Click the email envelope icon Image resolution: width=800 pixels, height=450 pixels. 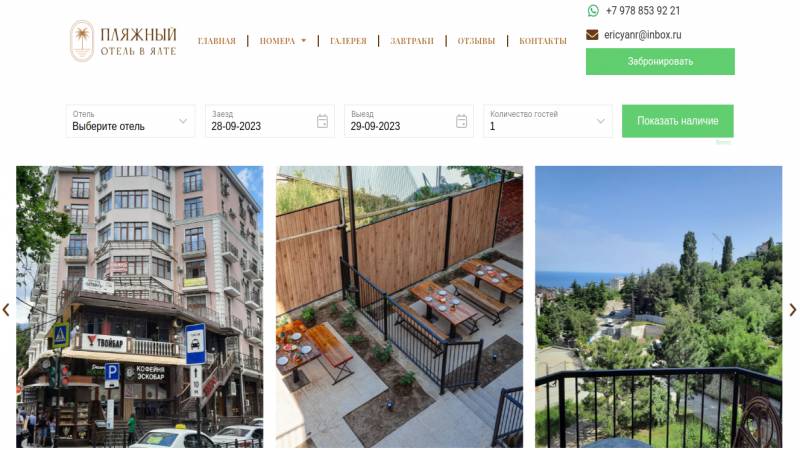point(592,35)
